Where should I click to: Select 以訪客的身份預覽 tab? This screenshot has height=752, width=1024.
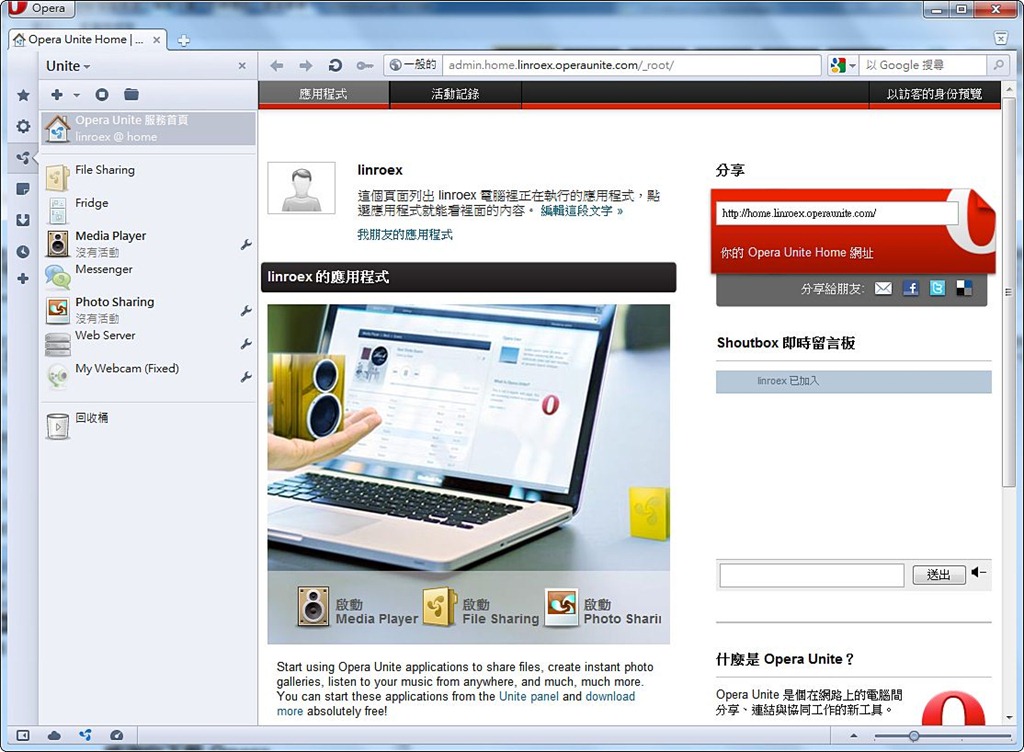934,94
